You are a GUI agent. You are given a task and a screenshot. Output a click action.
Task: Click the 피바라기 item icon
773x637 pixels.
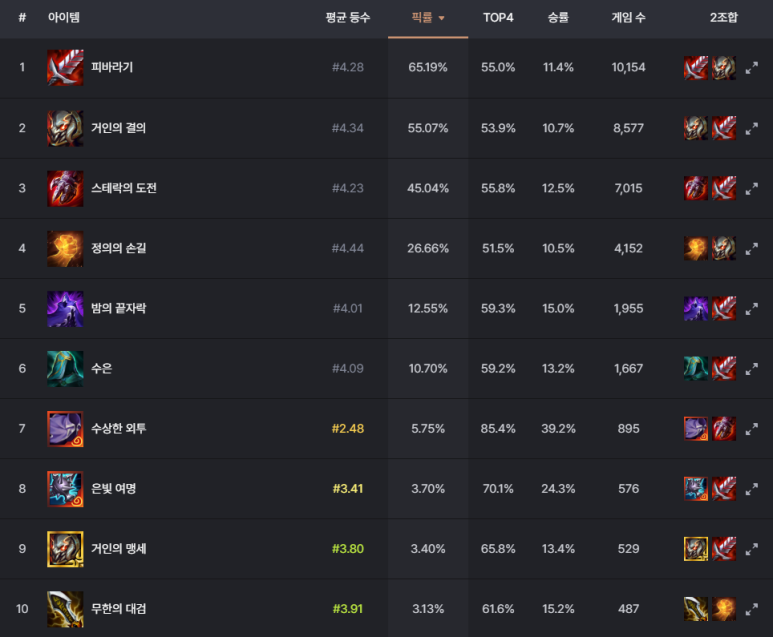tap(65, 68)
